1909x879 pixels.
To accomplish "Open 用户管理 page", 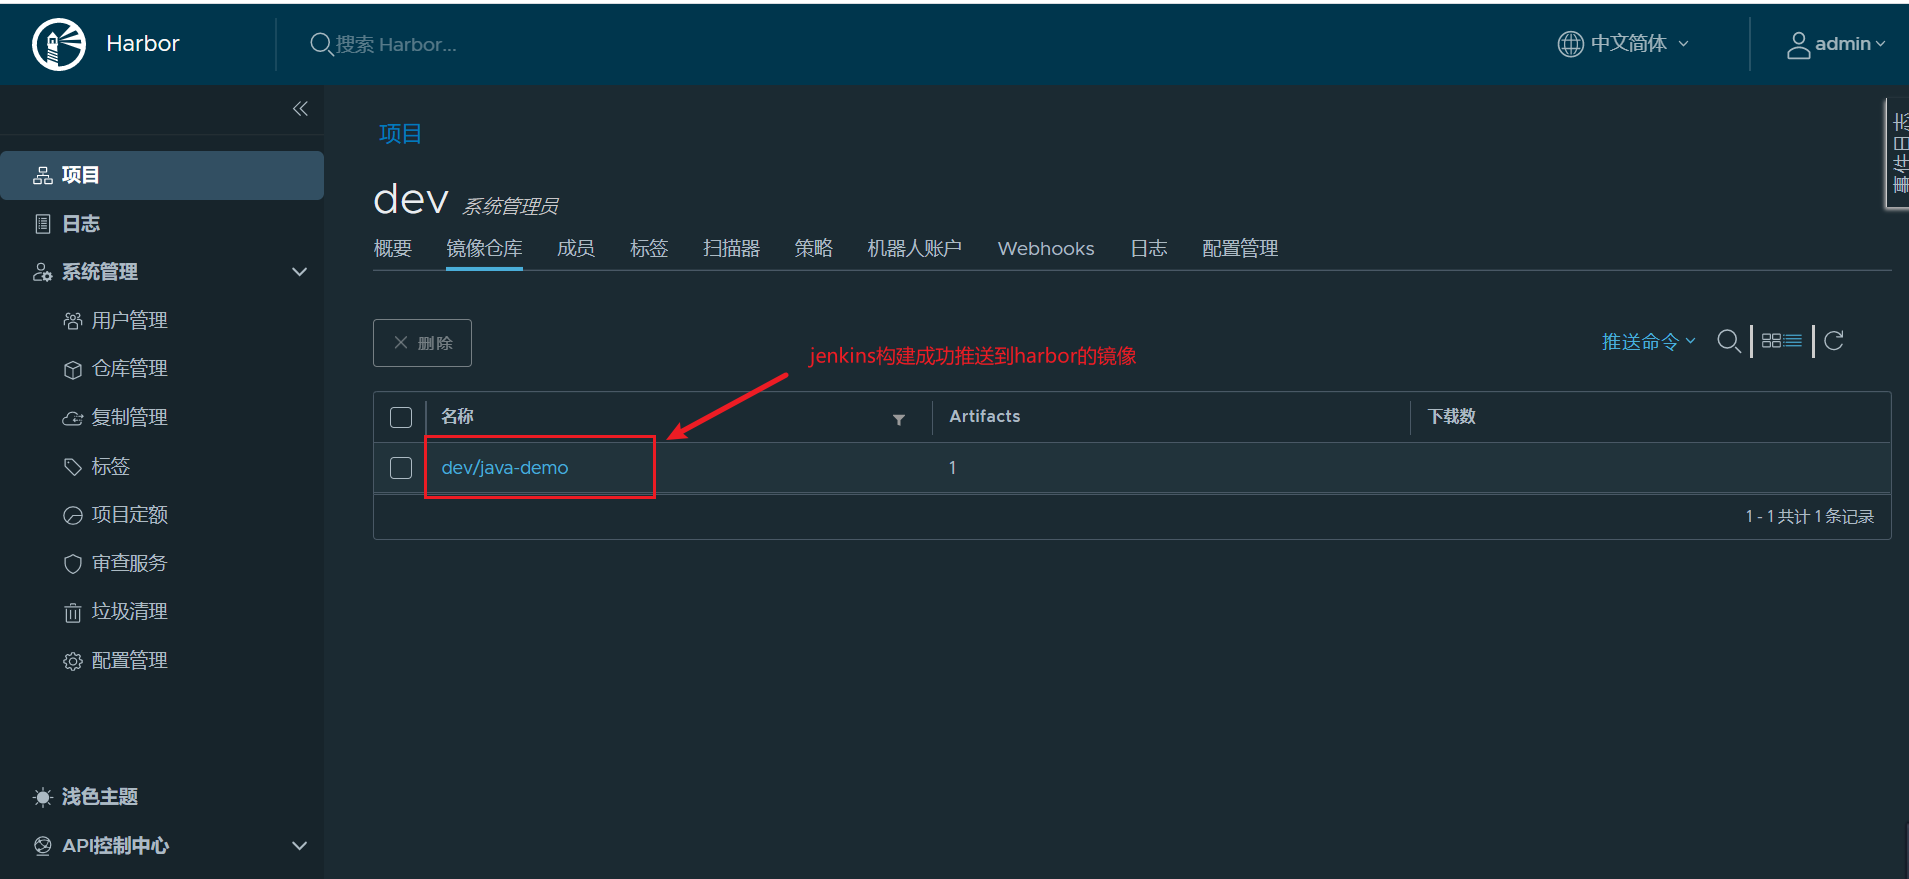I will click(x=129, y=320).
